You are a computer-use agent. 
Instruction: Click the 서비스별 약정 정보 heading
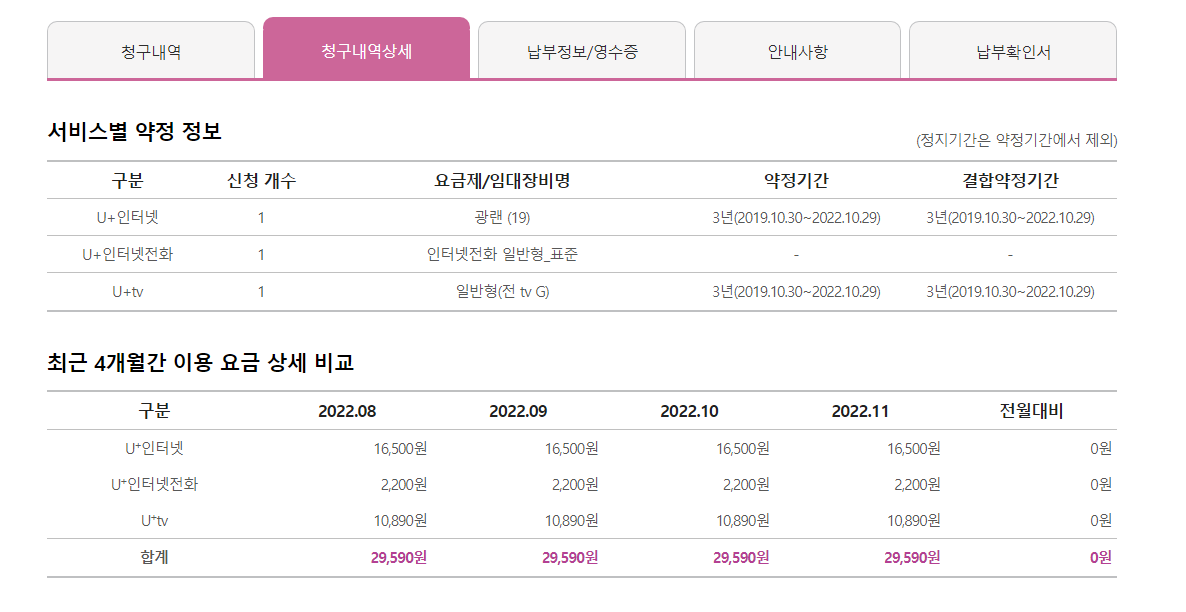pyautogui.click(x=134, y=131)
